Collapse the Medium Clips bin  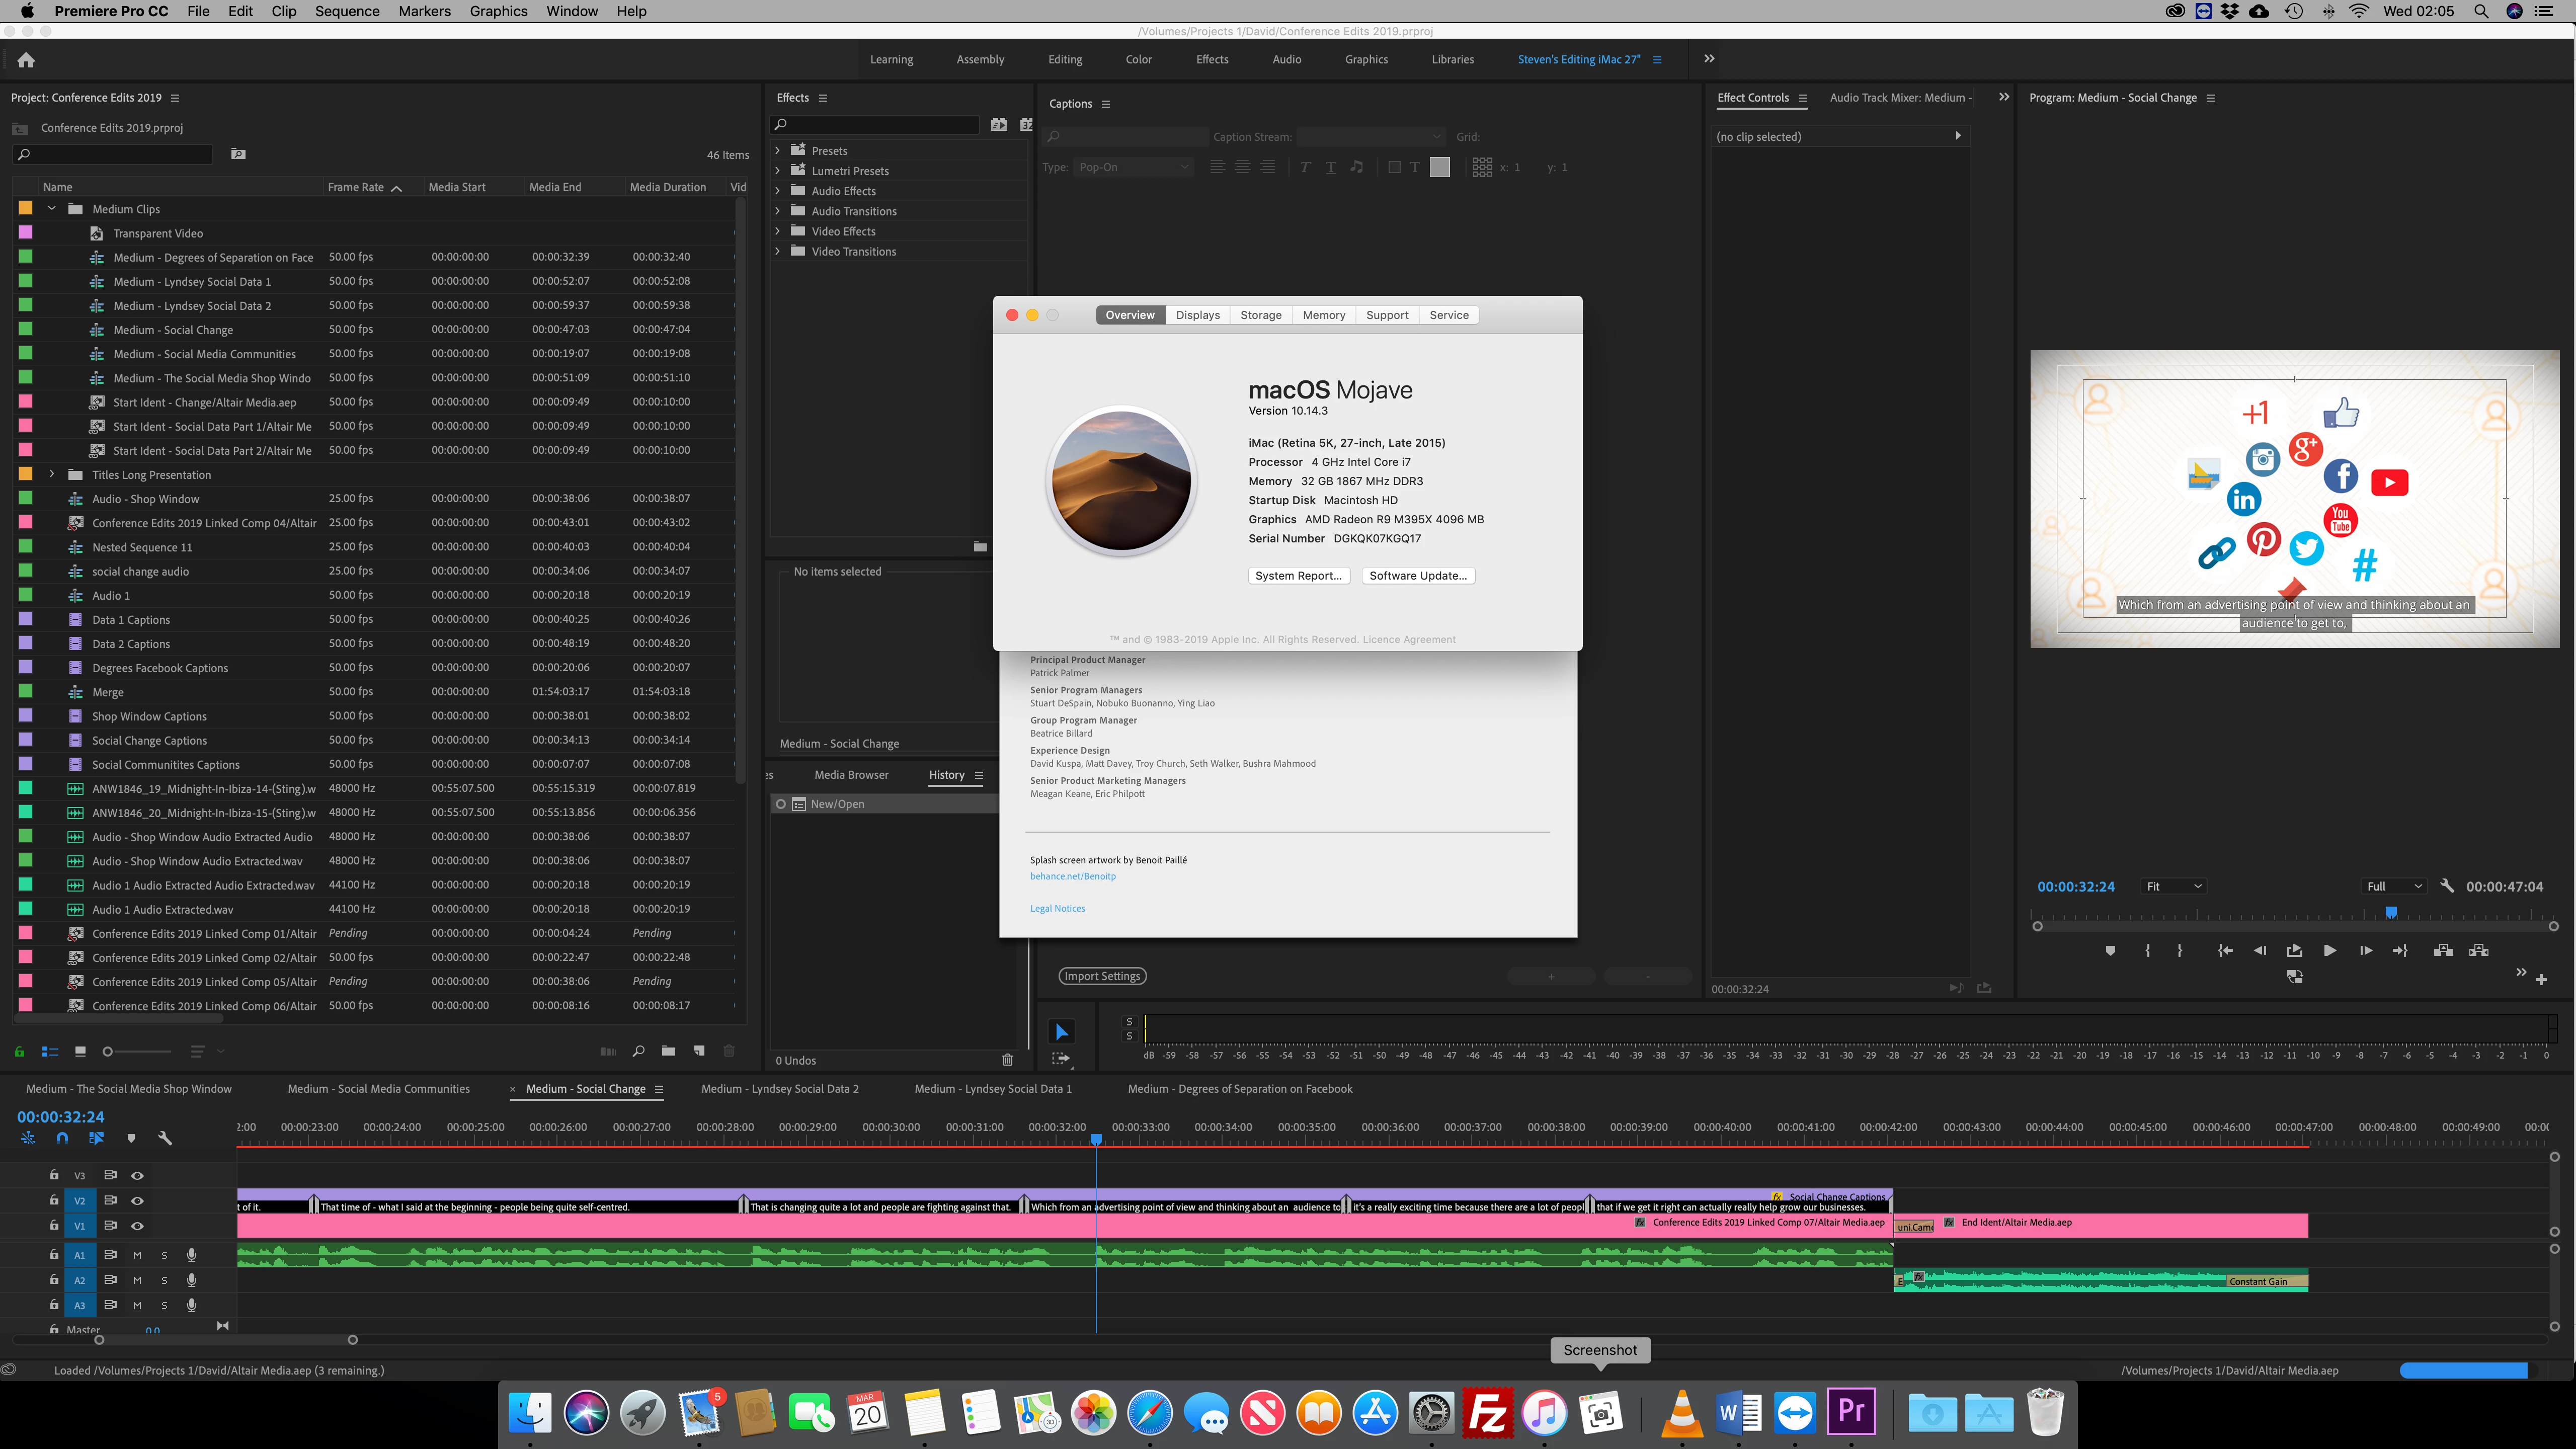click(52, 209)
